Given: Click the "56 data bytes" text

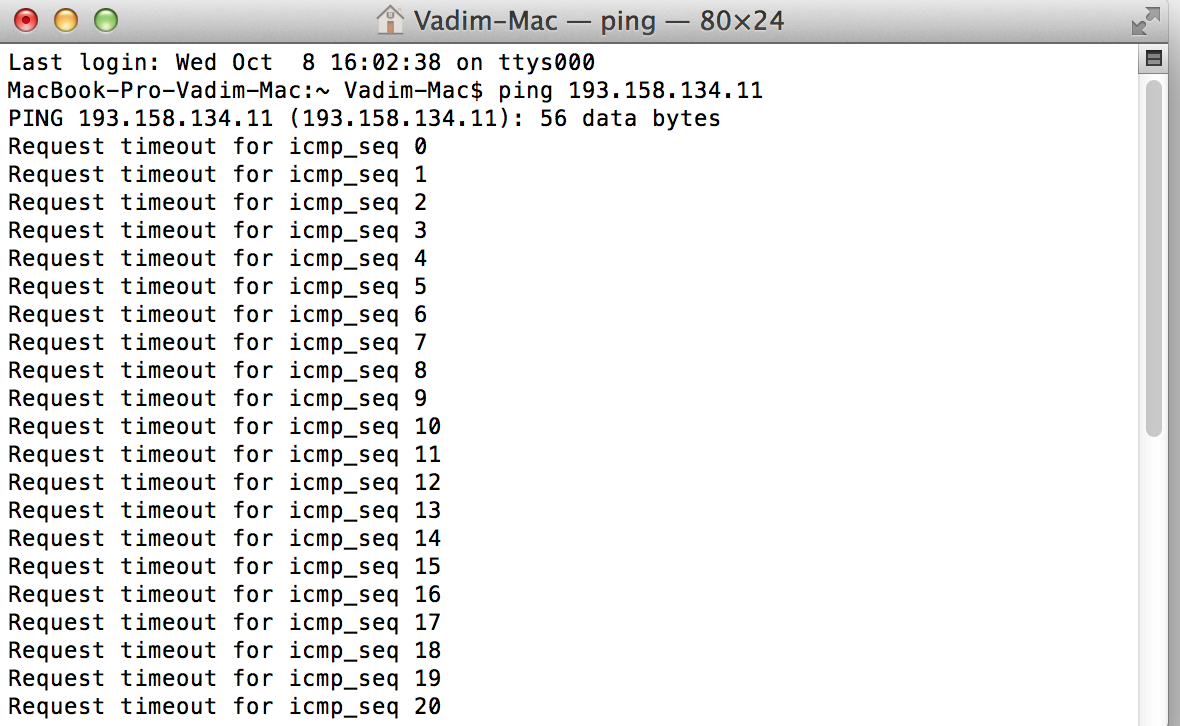Looking at the screenshot, I should coord(630,119).
